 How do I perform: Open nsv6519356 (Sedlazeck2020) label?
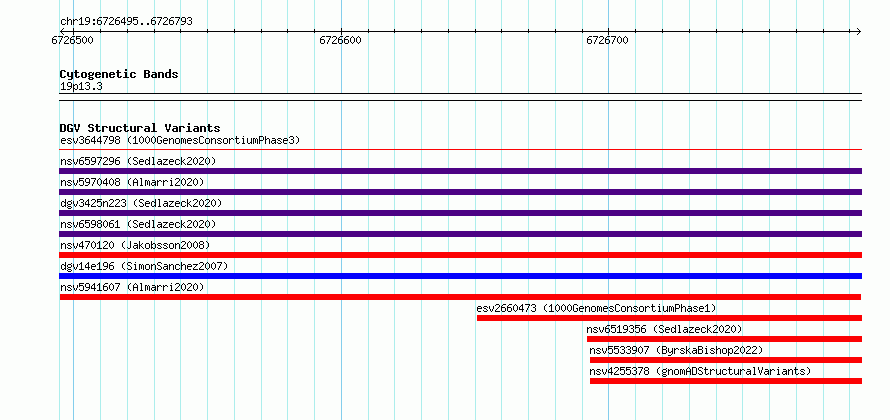tap(664, 329)
